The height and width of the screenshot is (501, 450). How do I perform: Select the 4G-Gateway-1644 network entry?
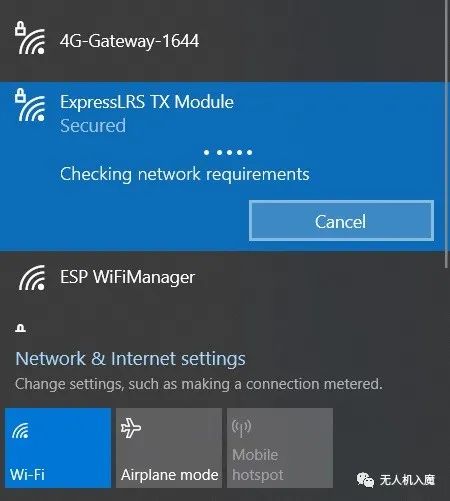tap(222, 41)
